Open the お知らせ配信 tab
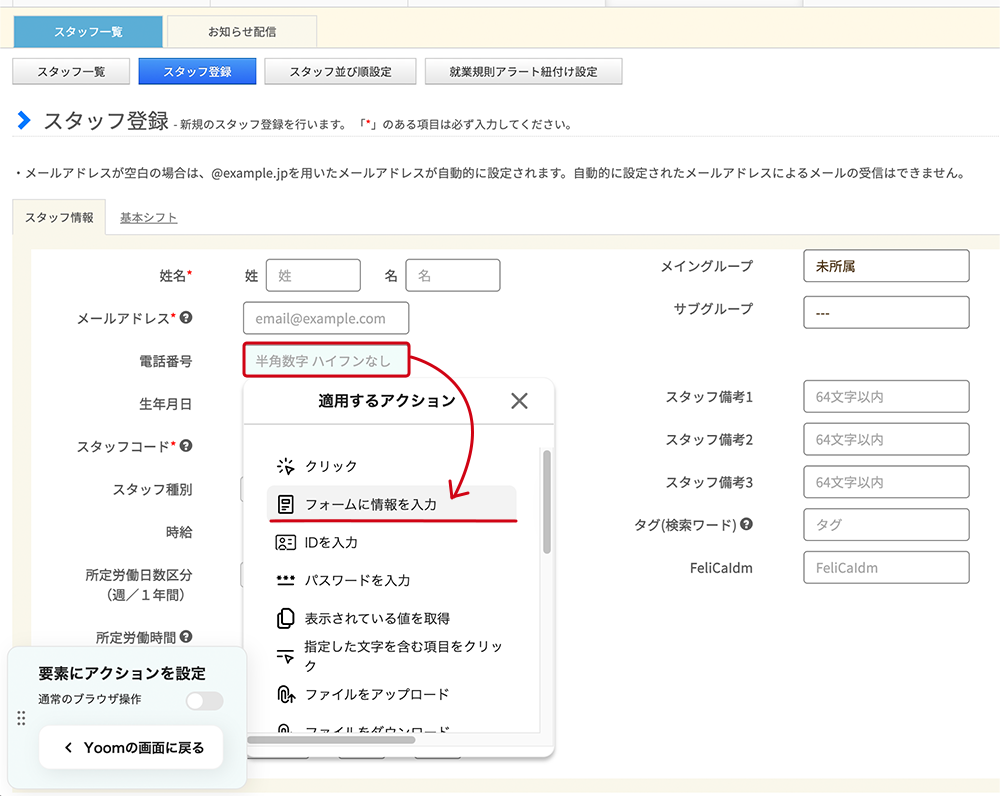The height and width of the screenshot is (796, 1000). [x=242, y=32]
